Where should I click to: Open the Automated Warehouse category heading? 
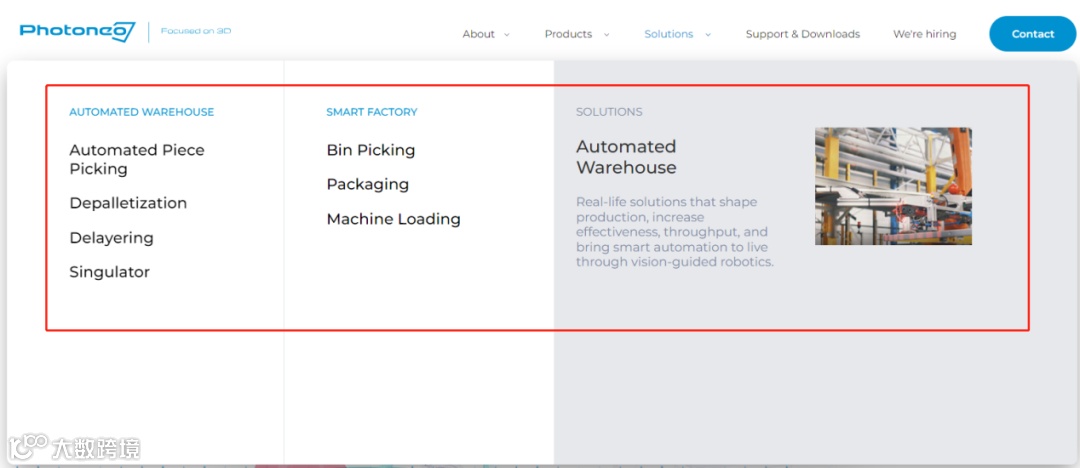(x=141, y=112)
